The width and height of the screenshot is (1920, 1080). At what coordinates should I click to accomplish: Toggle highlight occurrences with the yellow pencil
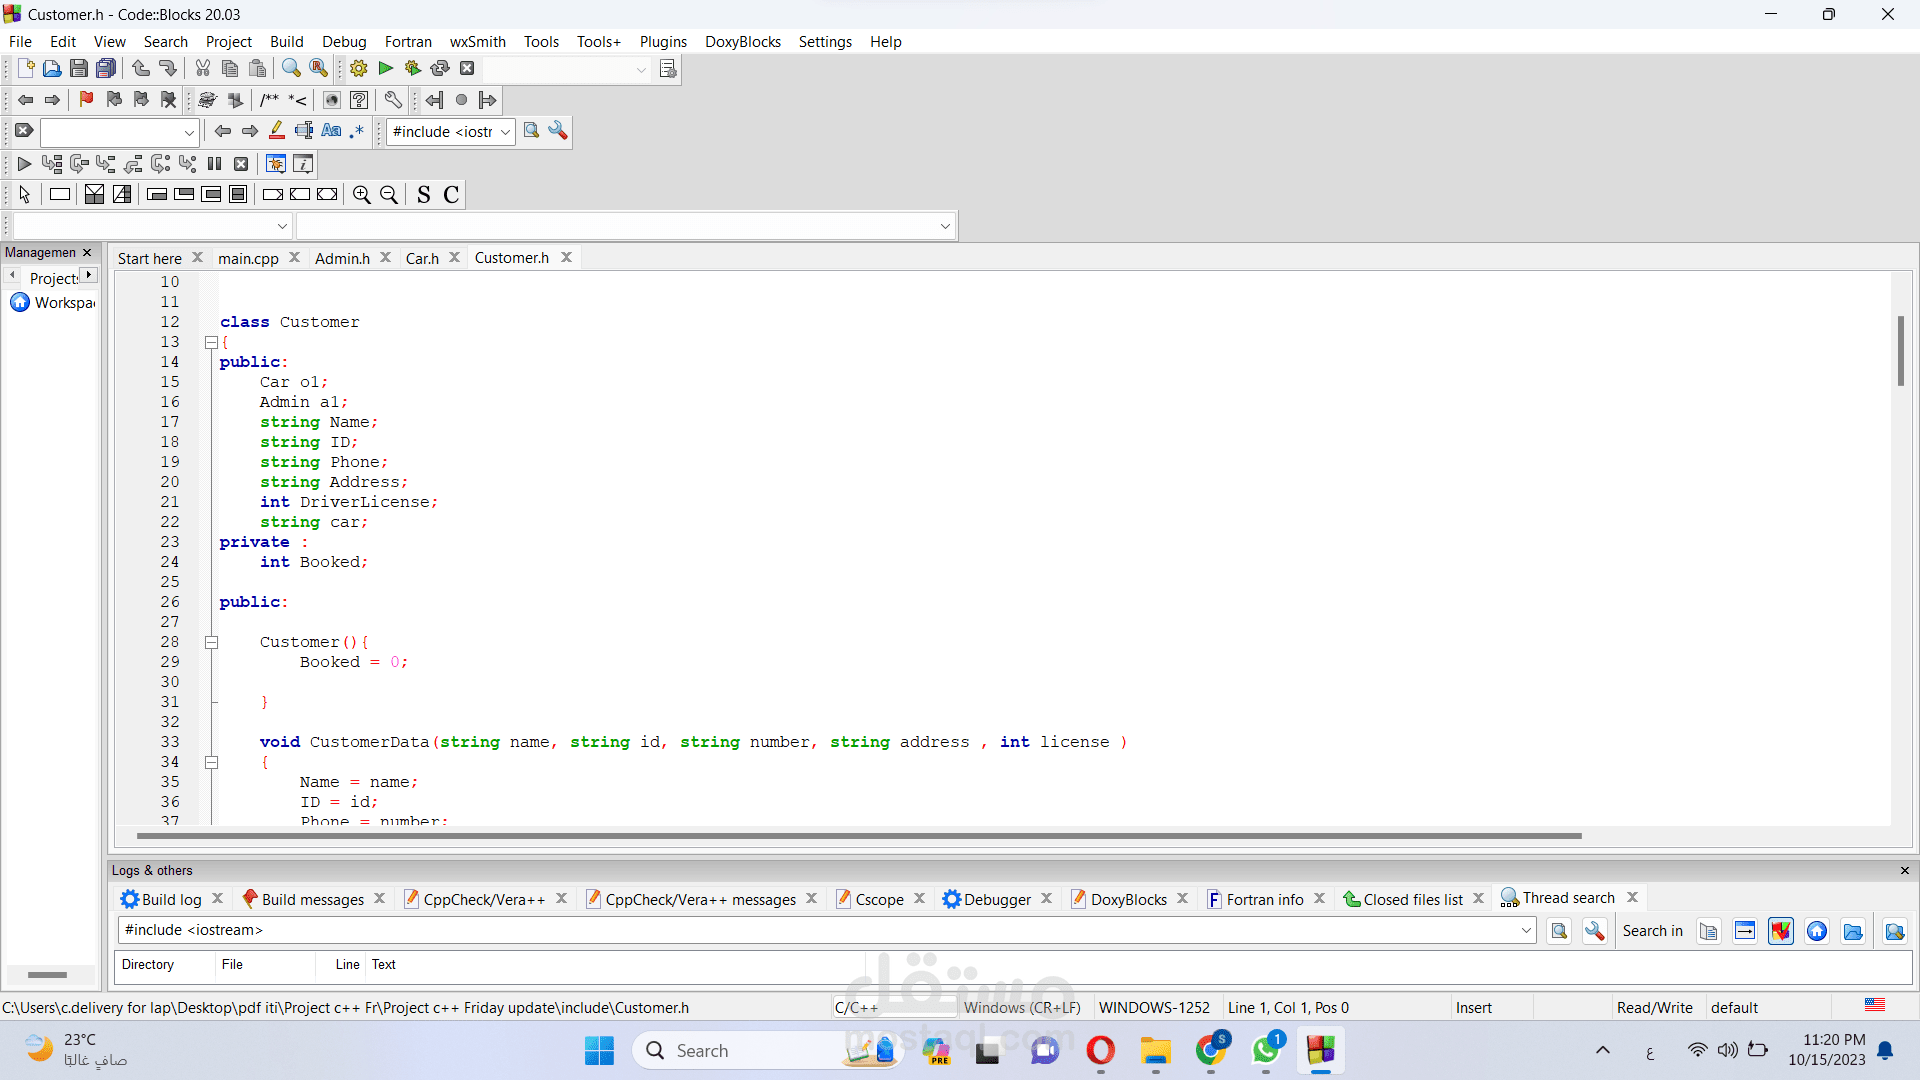pos(277,131)
